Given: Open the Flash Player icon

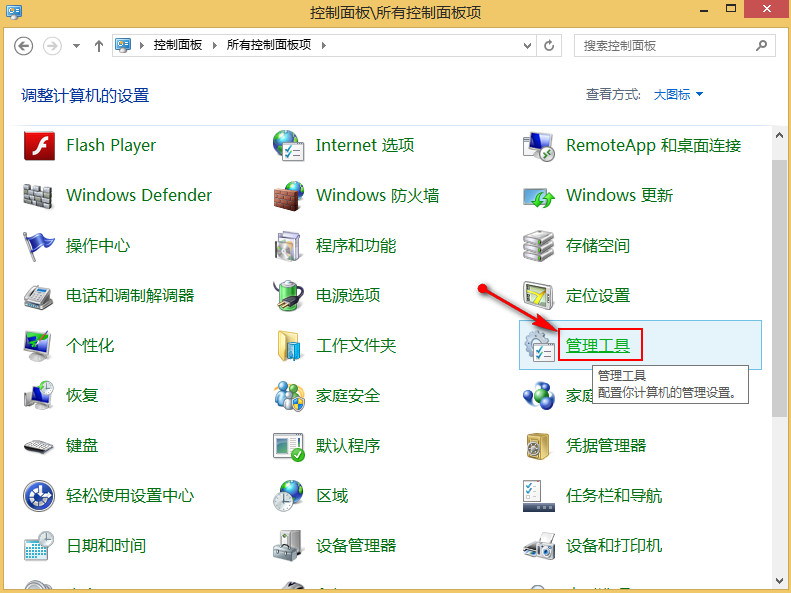Looking at the screenshot, I should tap(39, 146).
